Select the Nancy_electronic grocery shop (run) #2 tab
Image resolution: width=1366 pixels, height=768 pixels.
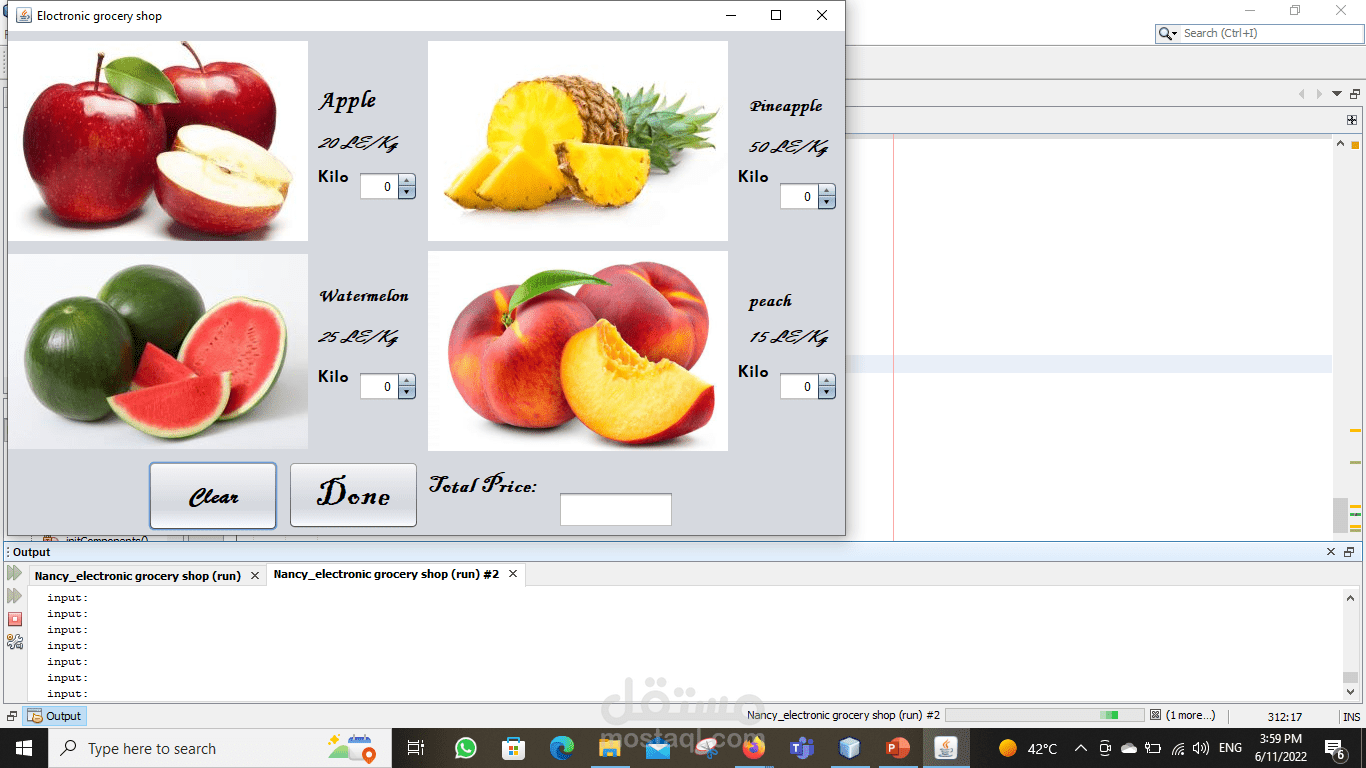pyautogui.click(x=386, y=574)
